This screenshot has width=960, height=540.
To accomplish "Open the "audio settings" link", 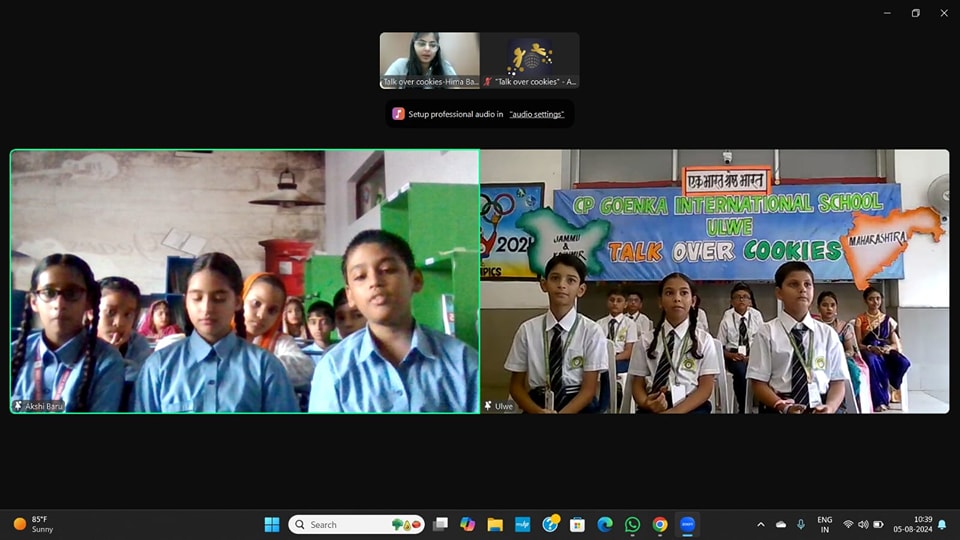I will [x=536, y=114].
